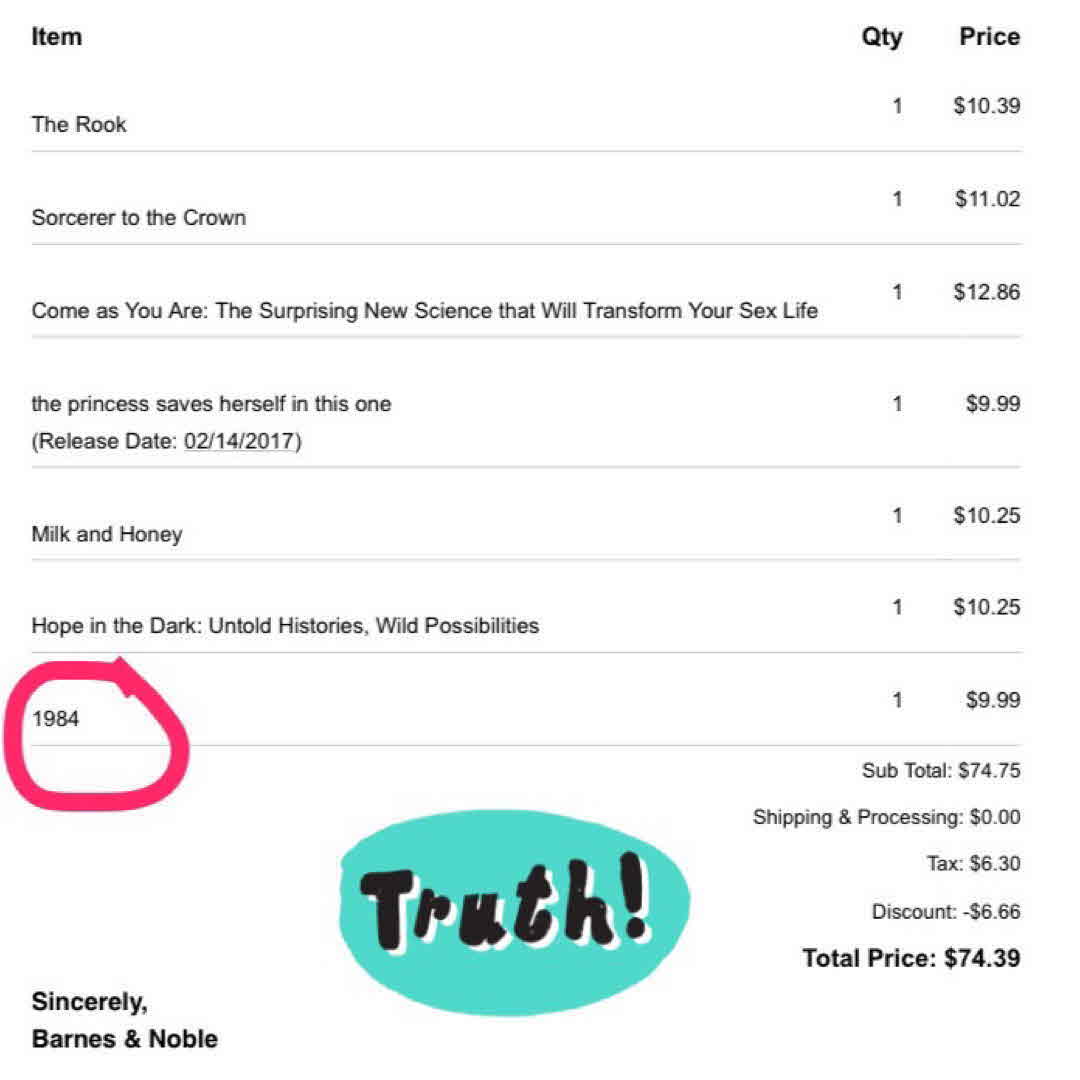Click the Barnes & Noble signature

(125, 1038)
